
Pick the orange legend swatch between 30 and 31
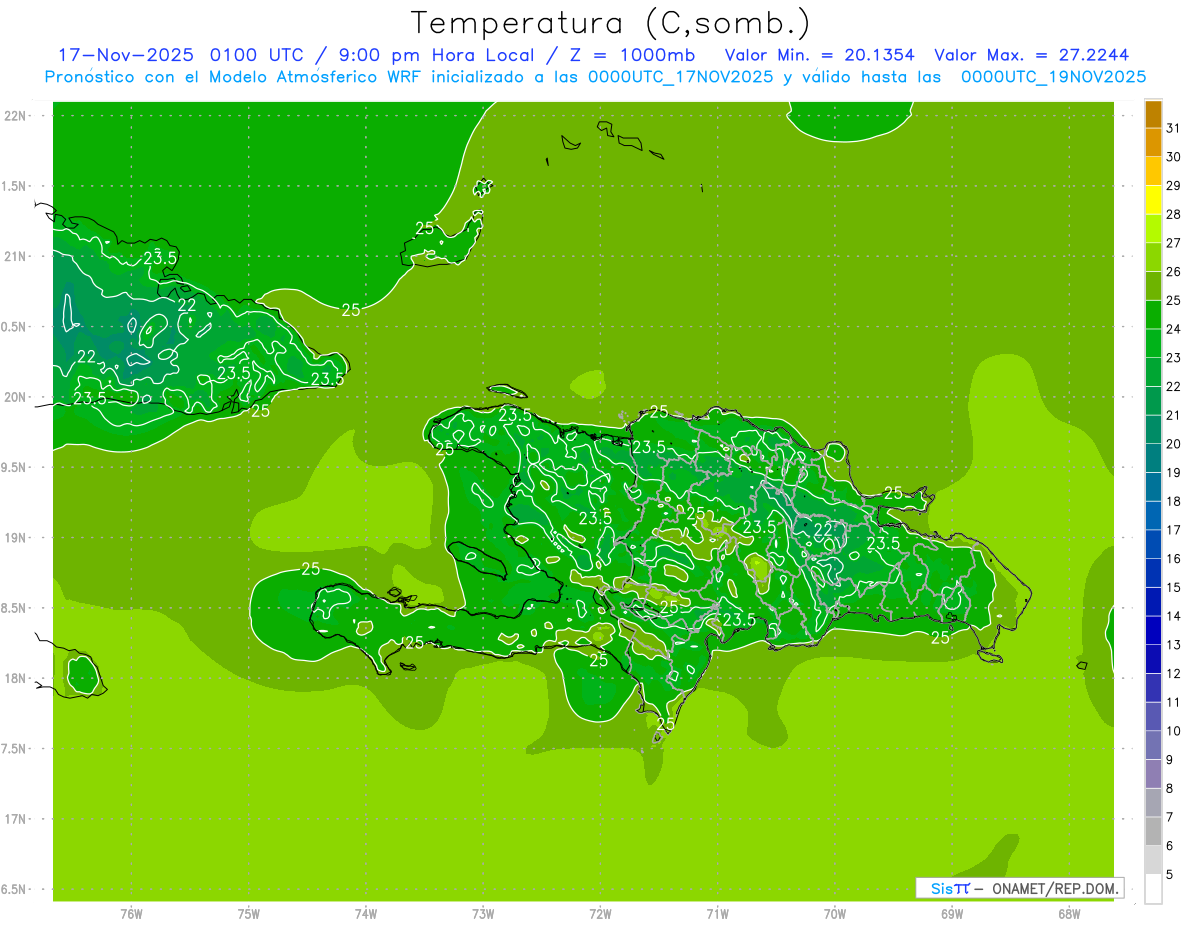[x=1153, y=143]
